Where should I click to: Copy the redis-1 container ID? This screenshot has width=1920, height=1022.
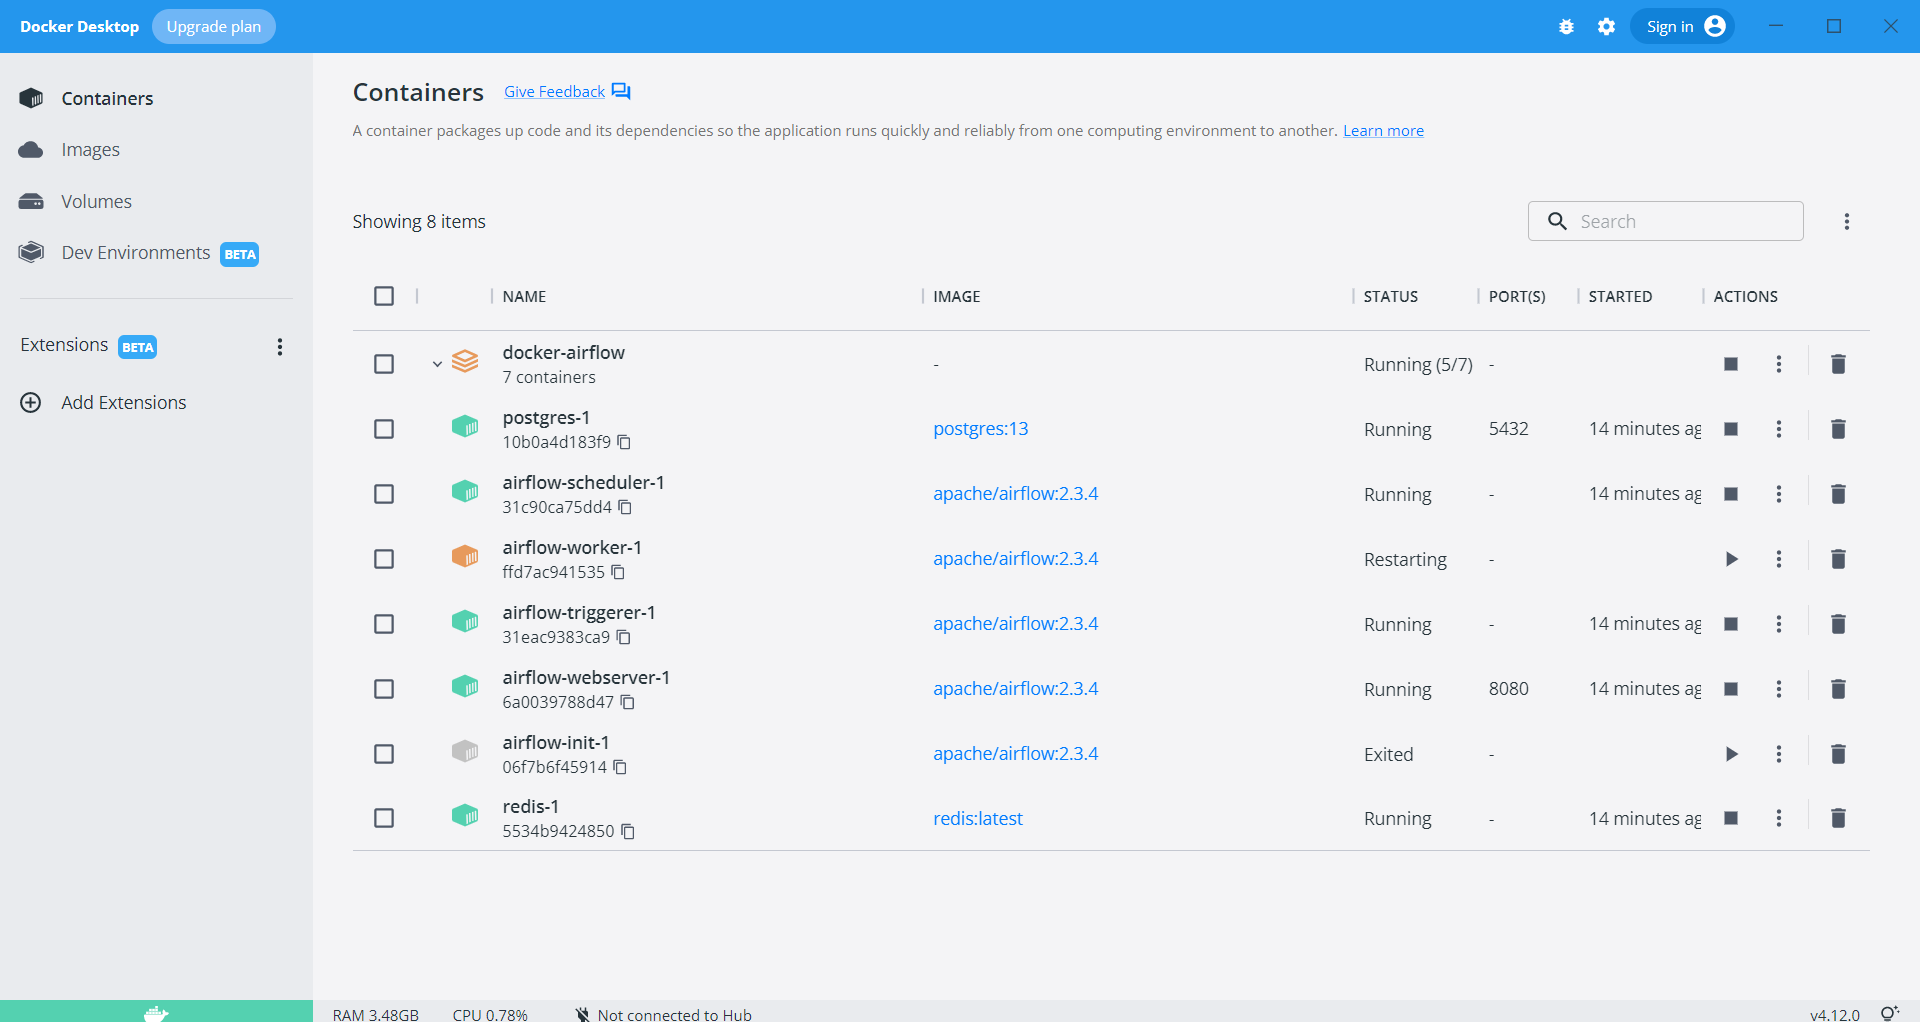point(628,831)
